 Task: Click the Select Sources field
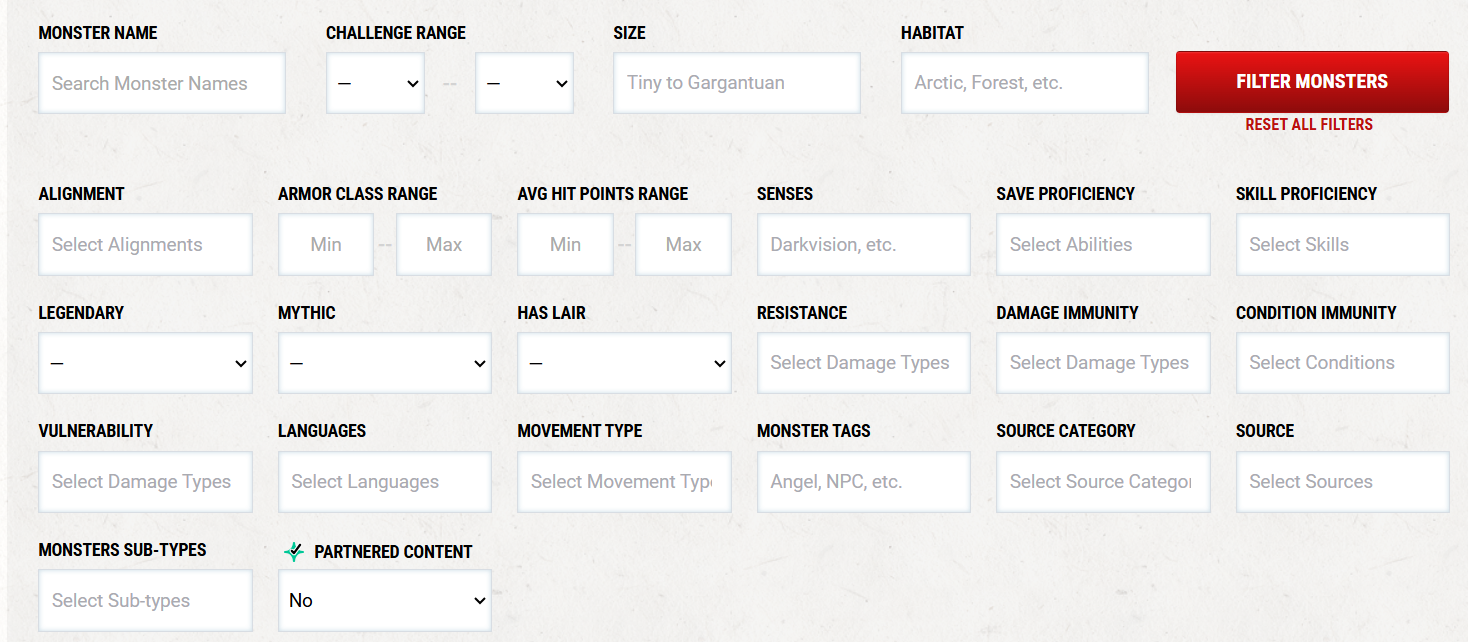(1342, 482)
